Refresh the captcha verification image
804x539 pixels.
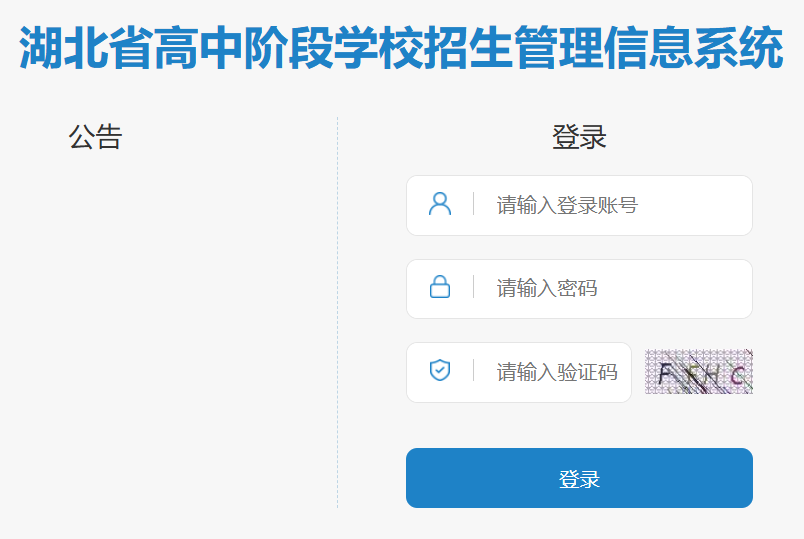(x=698, y=372)
